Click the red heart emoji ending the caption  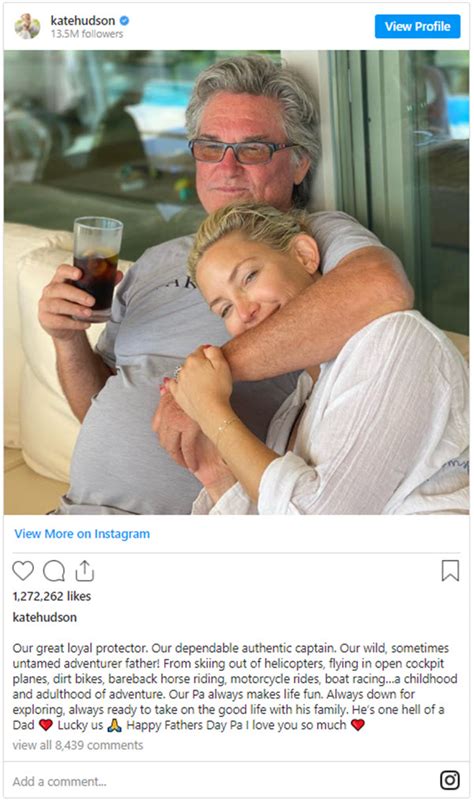click(357, 725)
